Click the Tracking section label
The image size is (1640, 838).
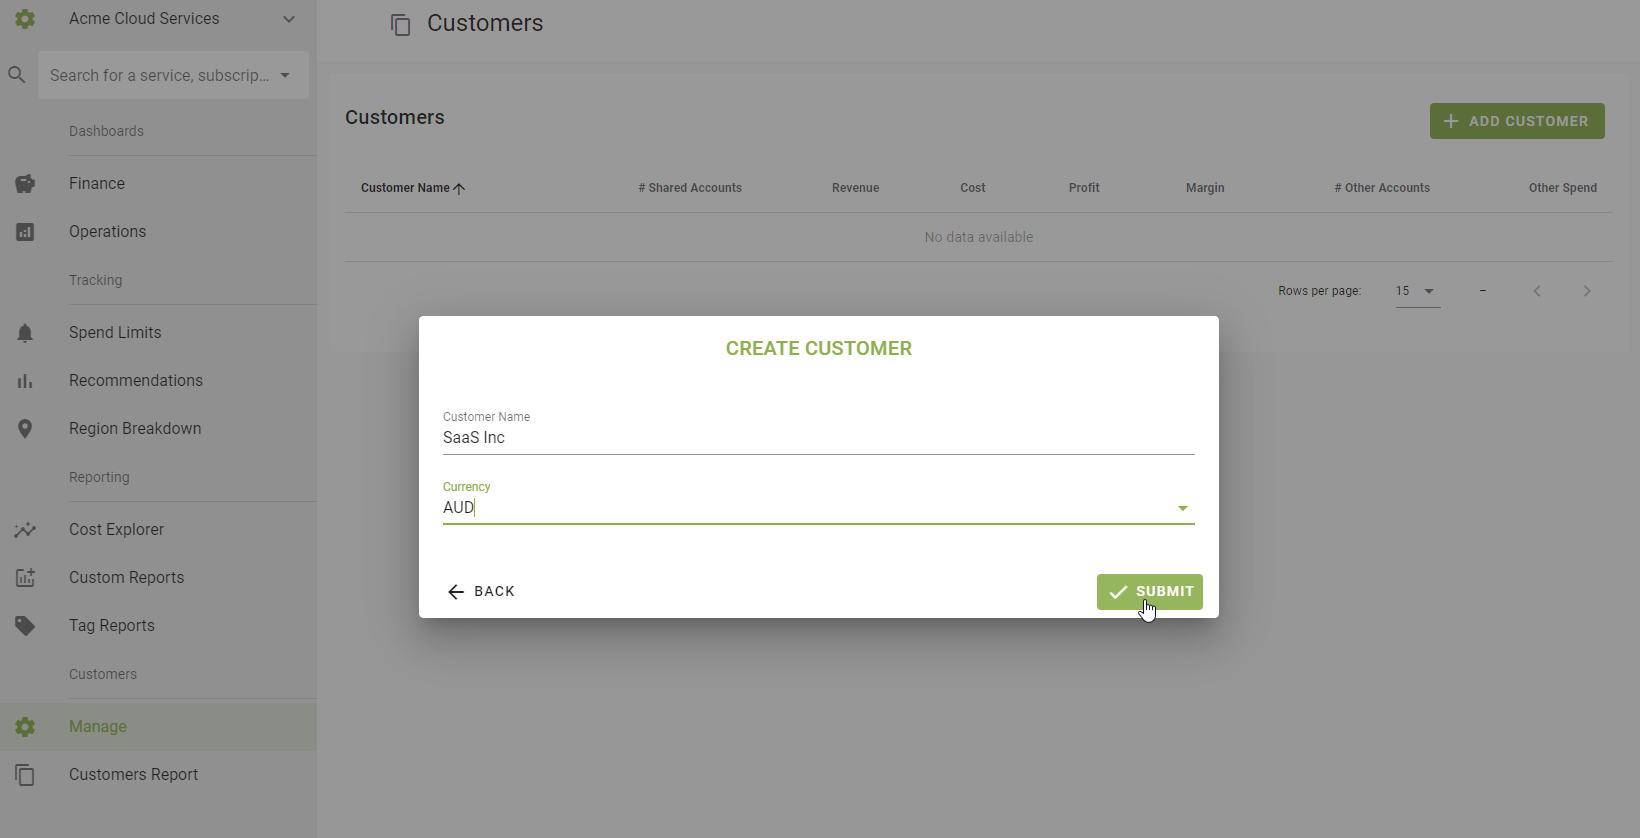95,280
